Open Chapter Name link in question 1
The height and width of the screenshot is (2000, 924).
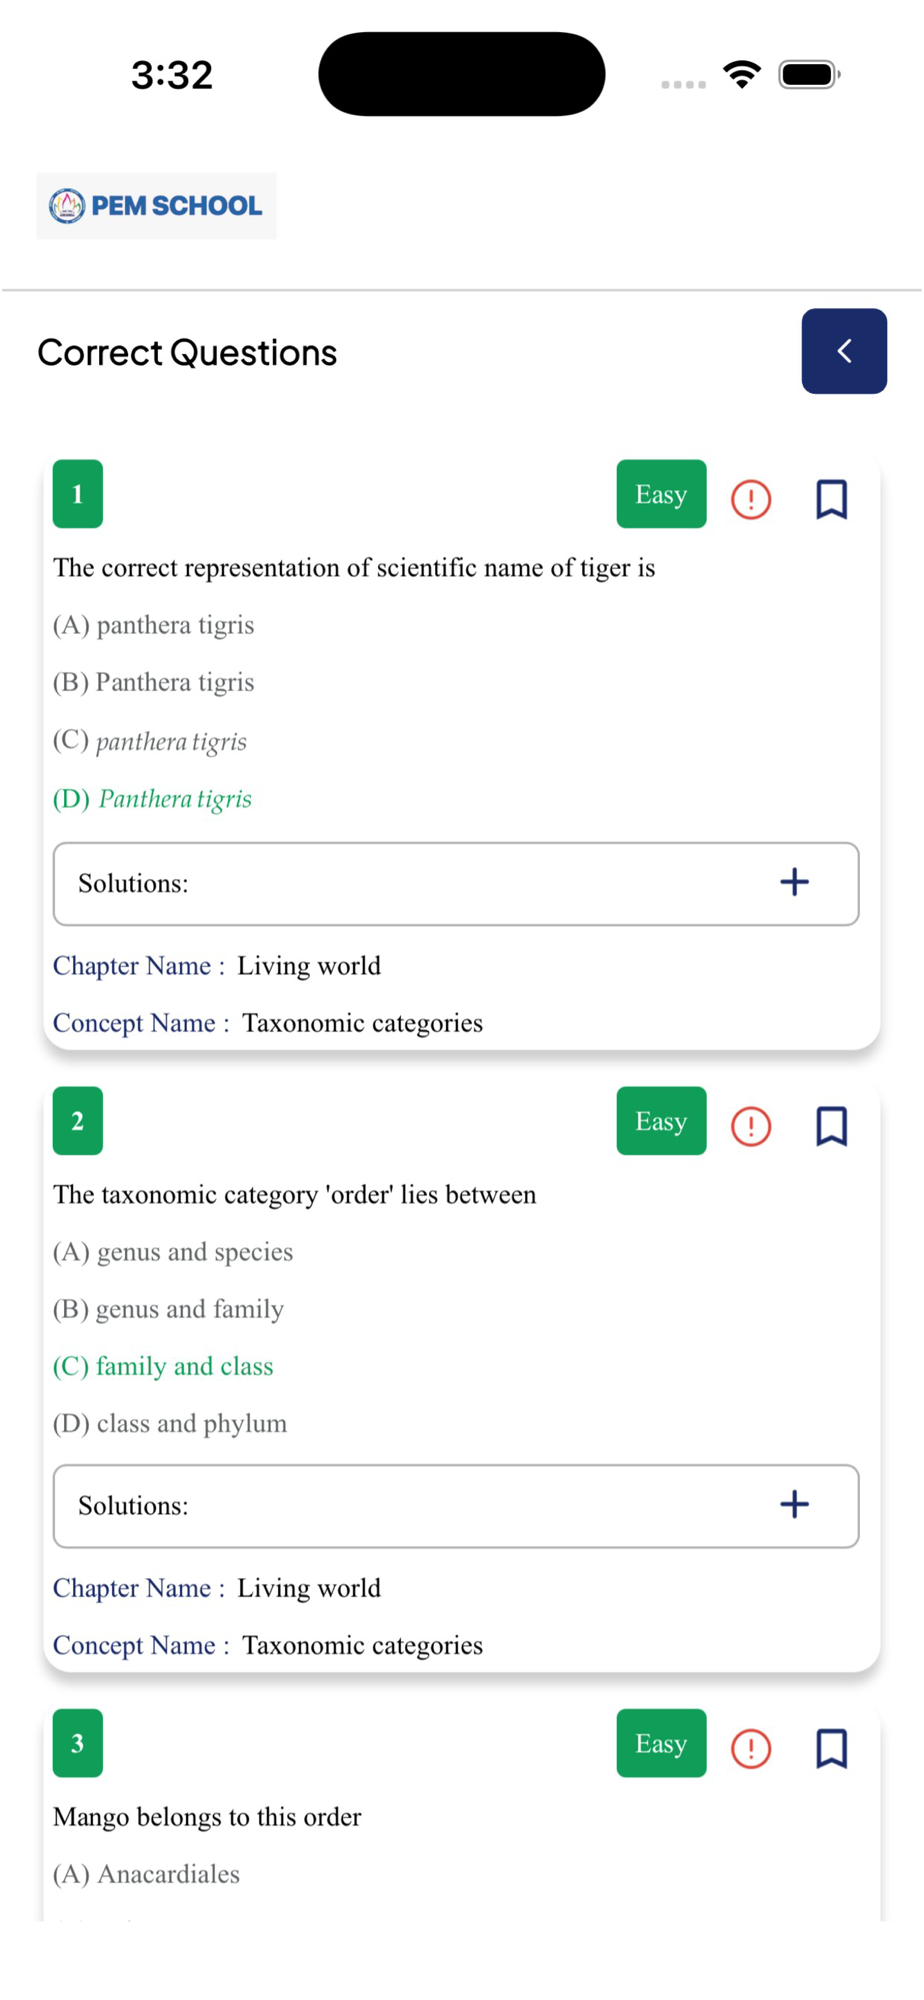pos(132,966)
